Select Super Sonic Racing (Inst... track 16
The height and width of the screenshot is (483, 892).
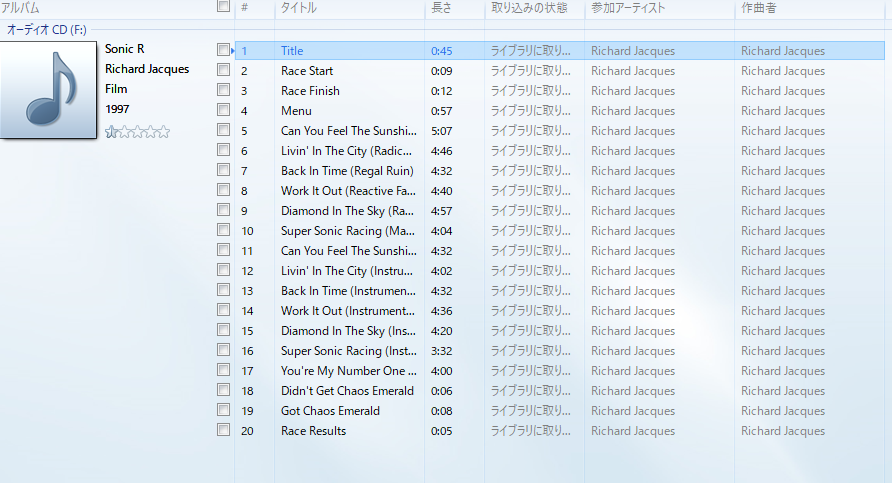pyautogui.click(x=349, y=350)
